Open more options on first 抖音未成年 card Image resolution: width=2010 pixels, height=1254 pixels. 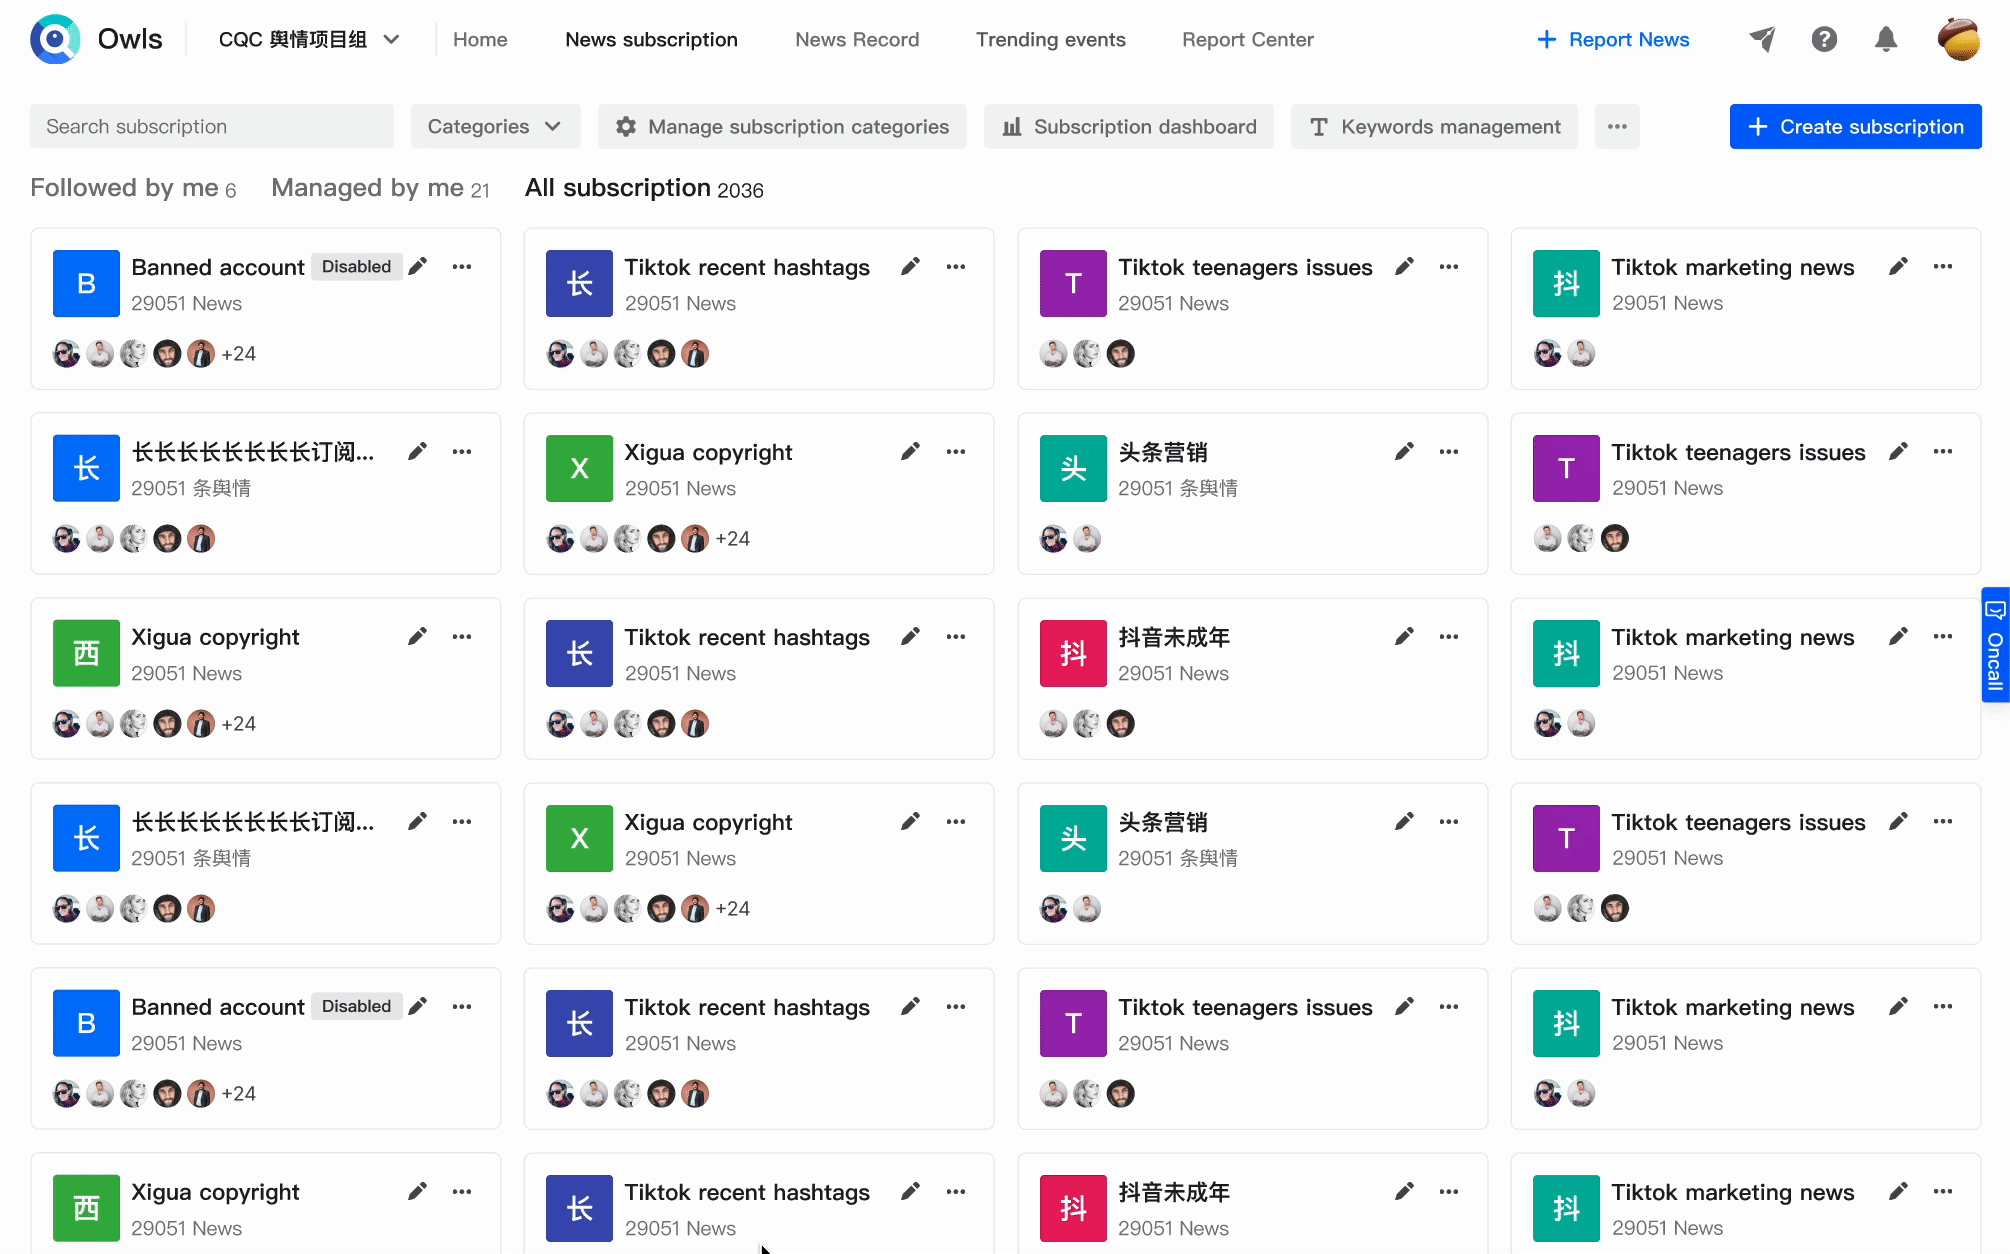pyautogui.click(x=1449, y=636)
